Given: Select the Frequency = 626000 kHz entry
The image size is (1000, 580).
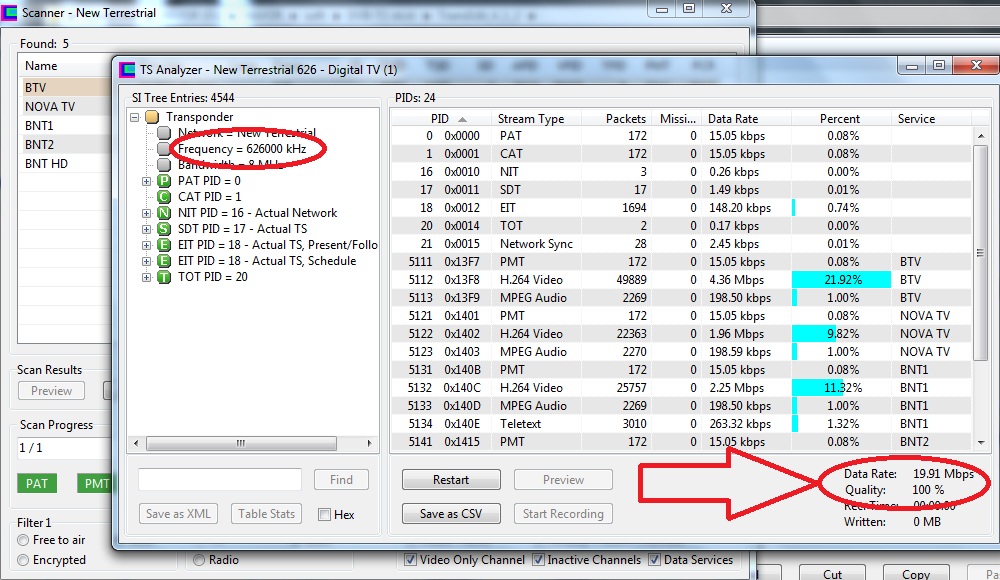Looking at the screenshot, I should coord(242,149).
